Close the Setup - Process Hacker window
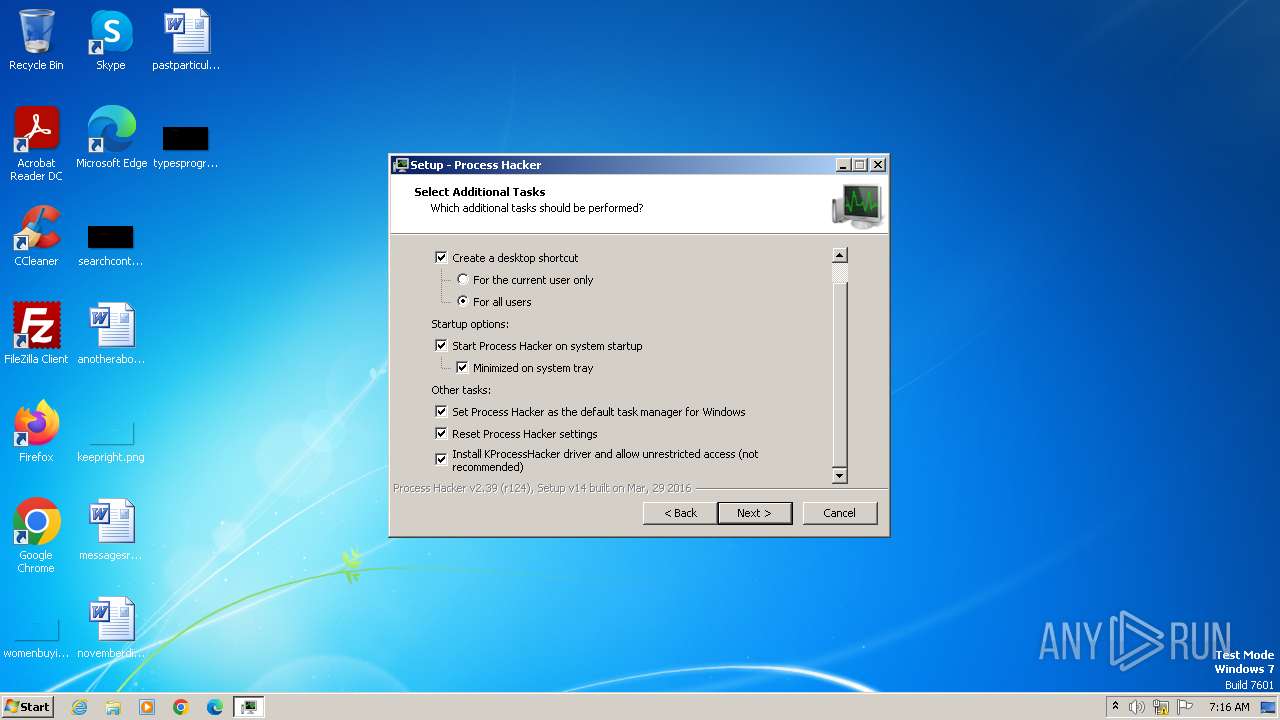The width and height of the screenshot is (1280, 720). [x=878, y=165]
